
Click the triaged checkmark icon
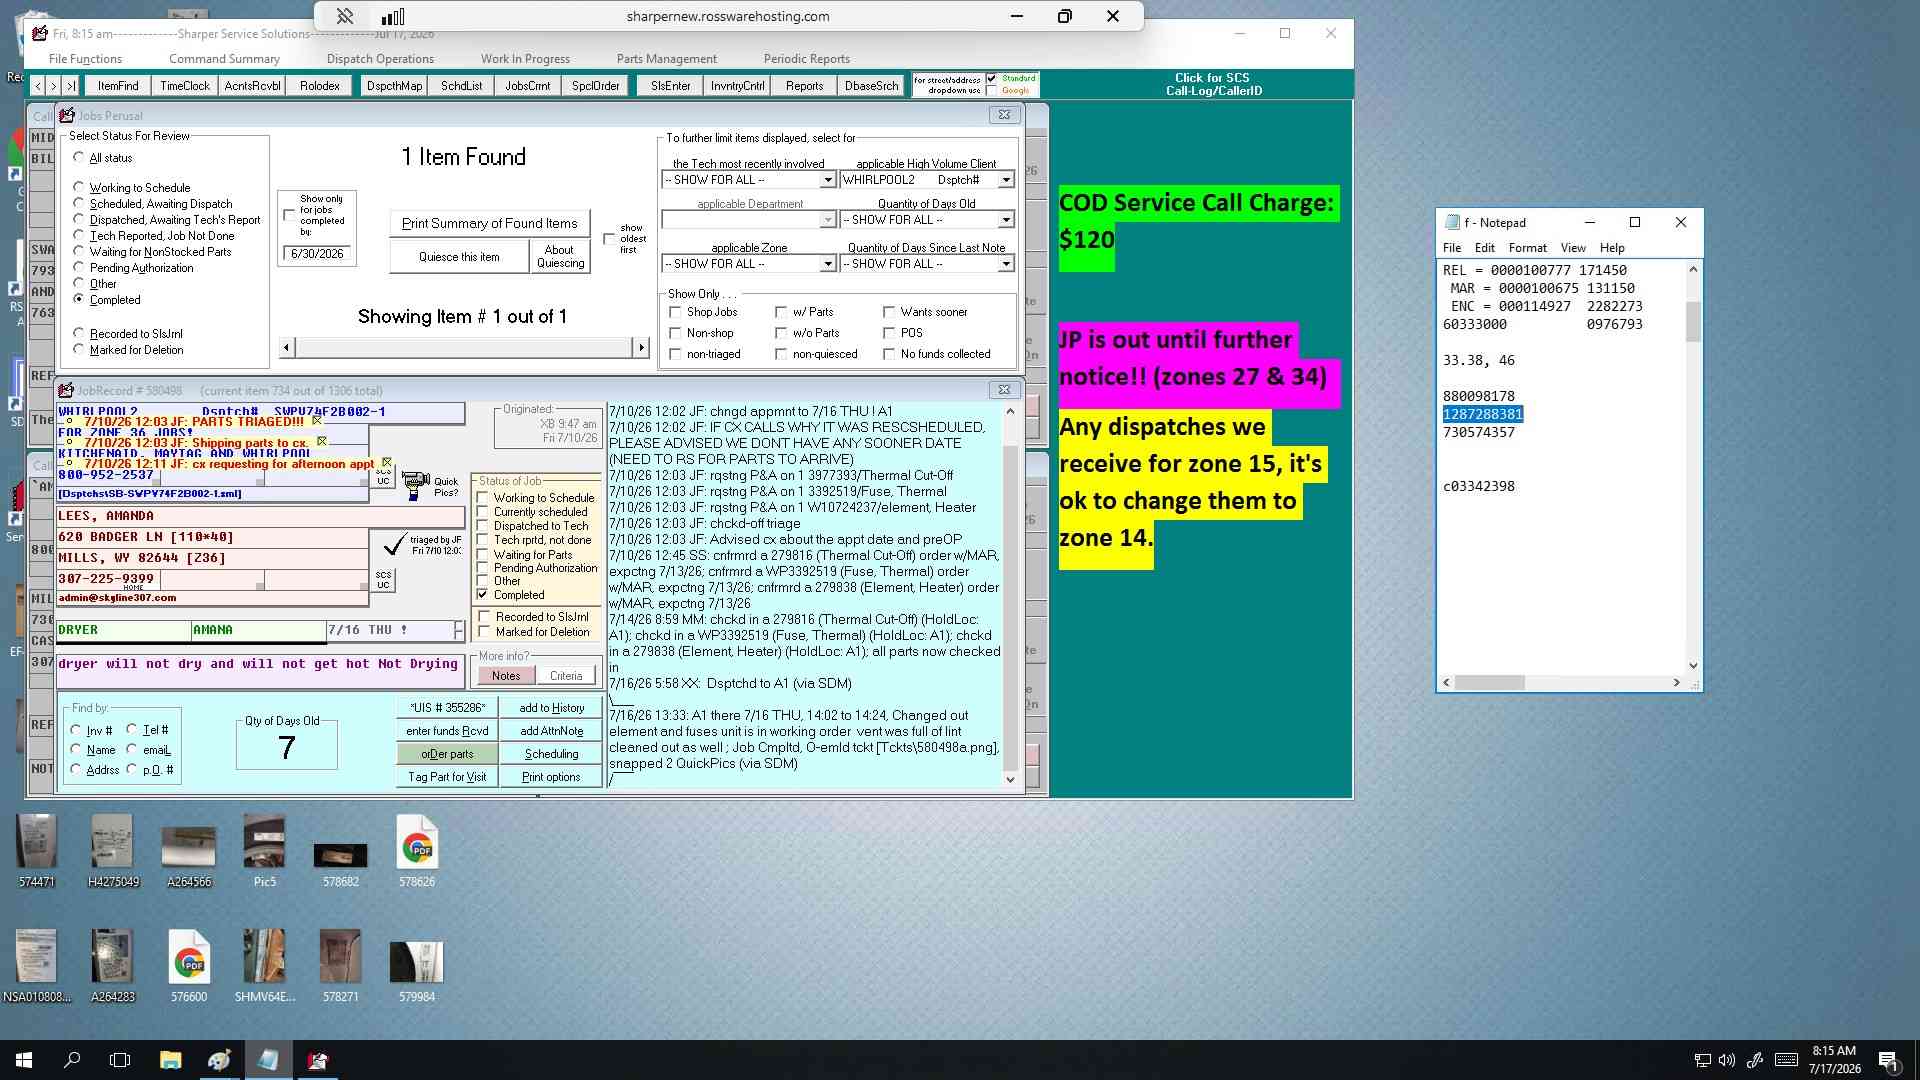(x=394, y=544)
